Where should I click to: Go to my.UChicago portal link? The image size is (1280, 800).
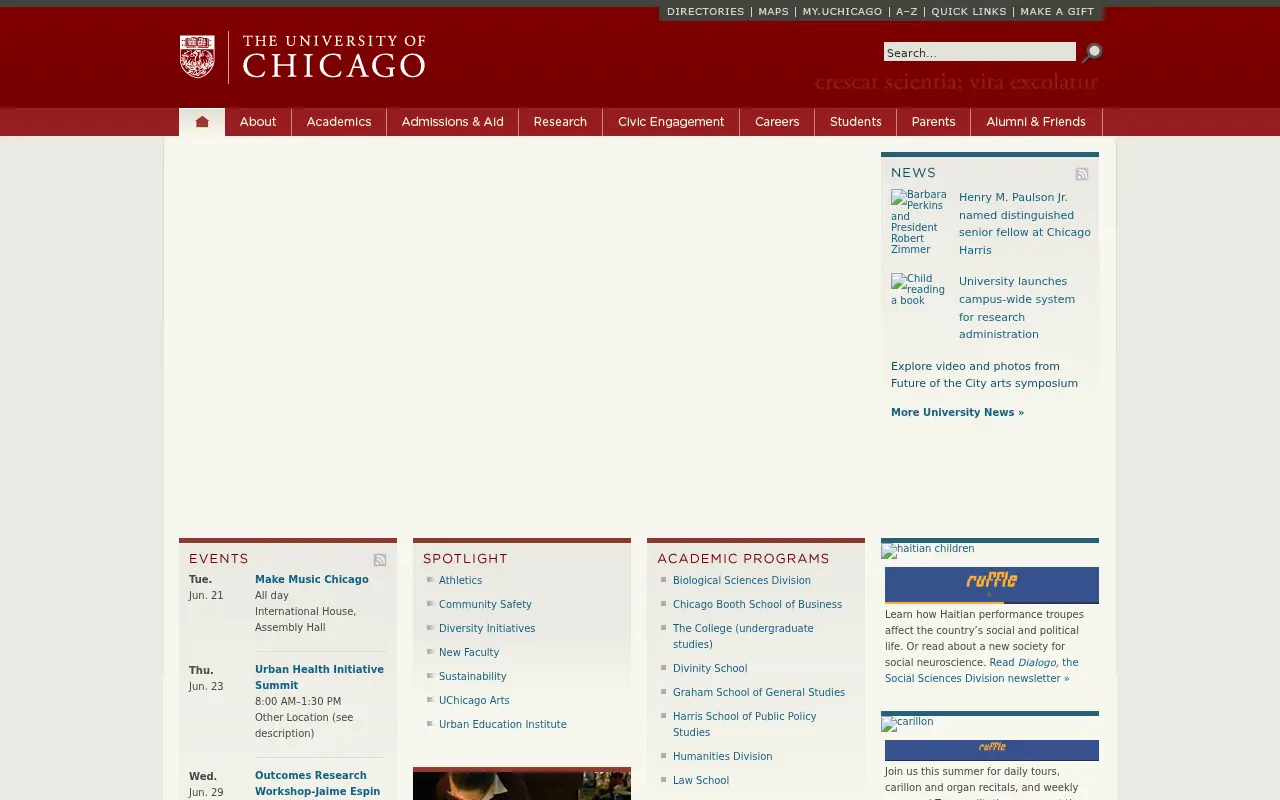tap(842, 12)
